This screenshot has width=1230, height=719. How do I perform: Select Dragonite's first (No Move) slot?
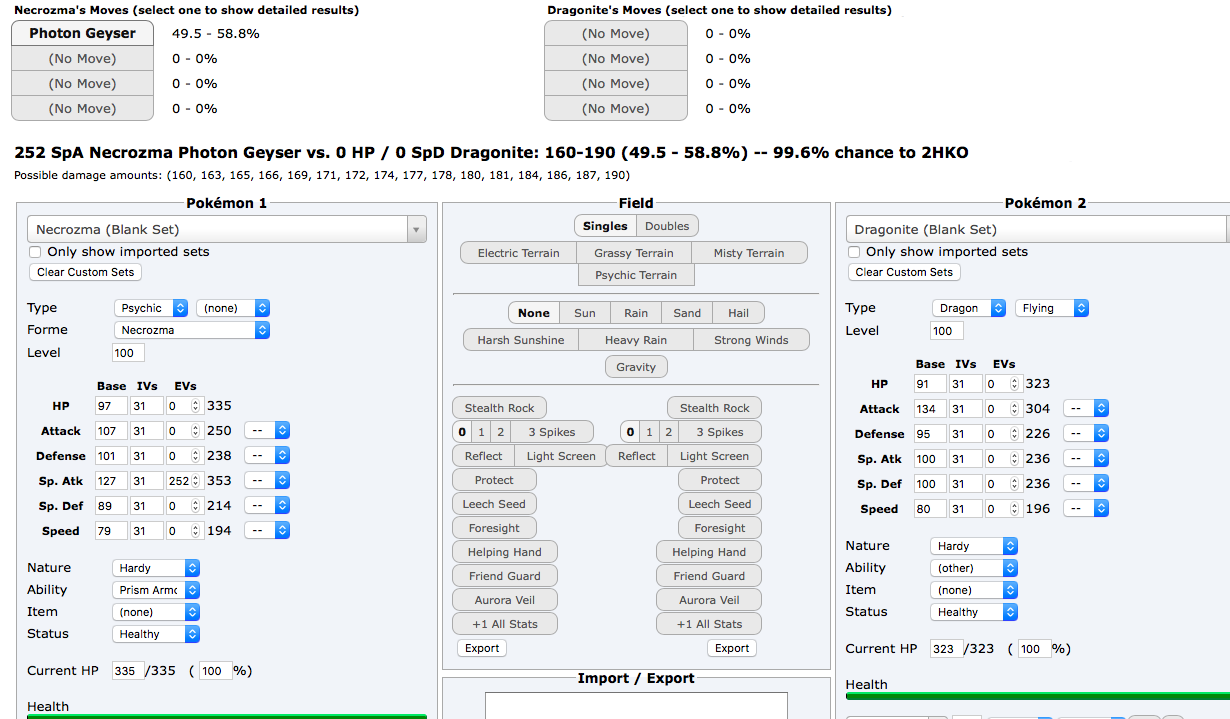click(x=616, y=33)
